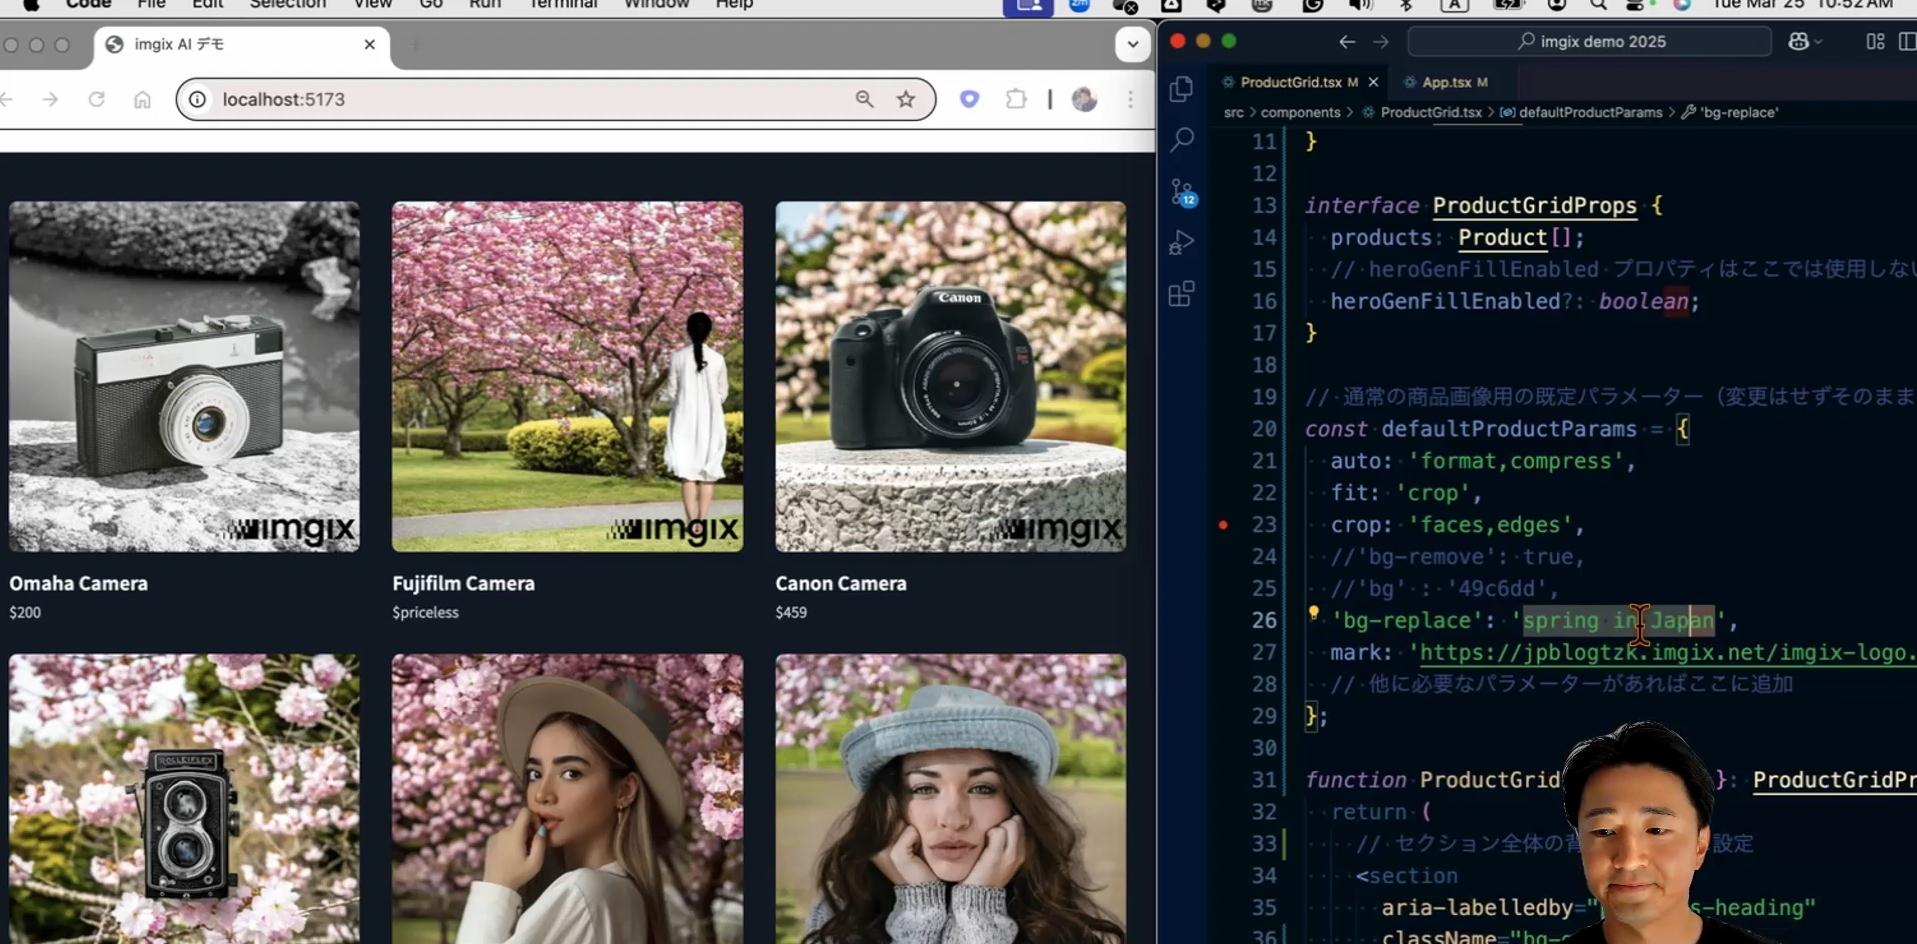Click the '$459' price text
The image size is (1917, 944).
point(791,612)
